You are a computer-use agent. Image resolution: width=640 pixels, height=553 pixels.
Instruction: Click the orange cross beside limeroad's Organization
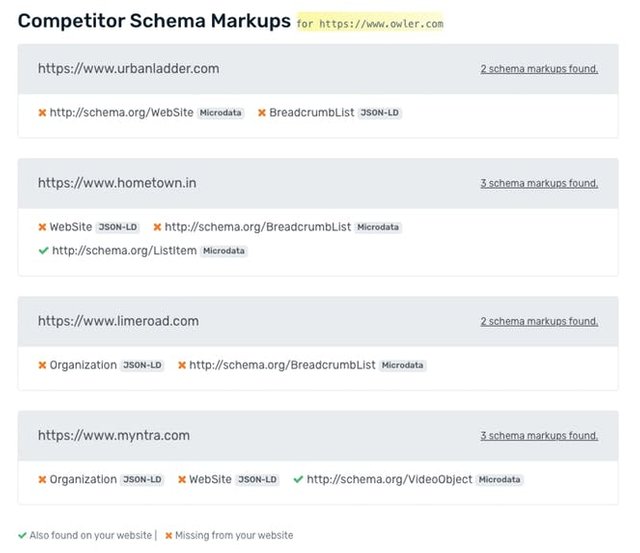pos(42,365)
